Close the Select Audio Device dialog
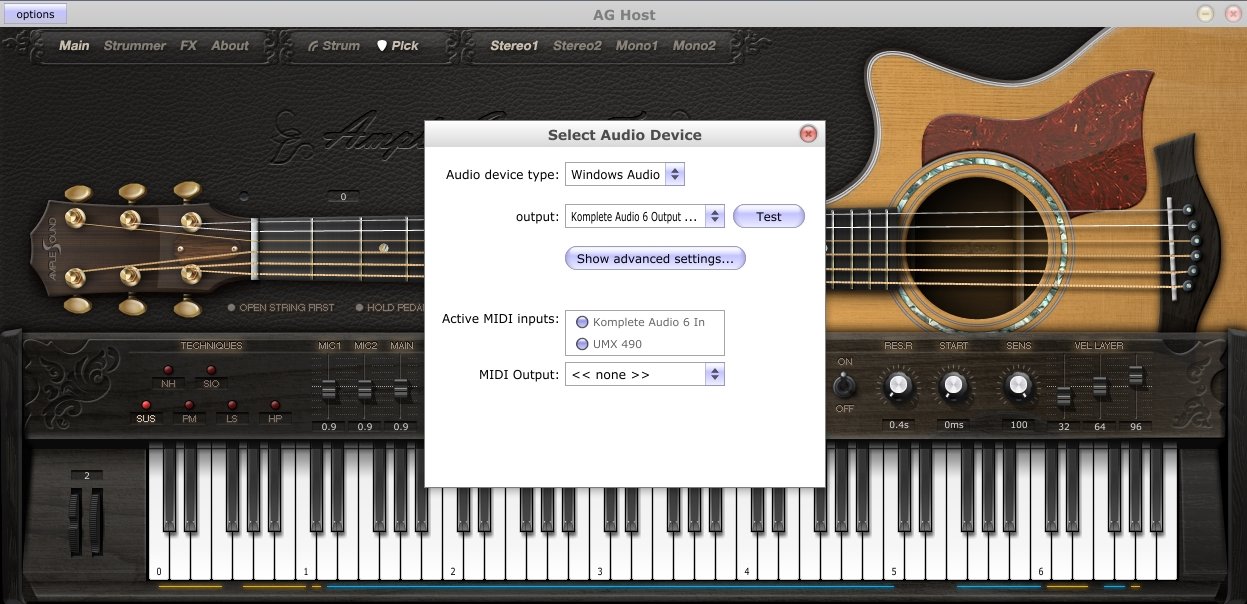The width and height of the screenshot is (1247, 604). point(809,134)
